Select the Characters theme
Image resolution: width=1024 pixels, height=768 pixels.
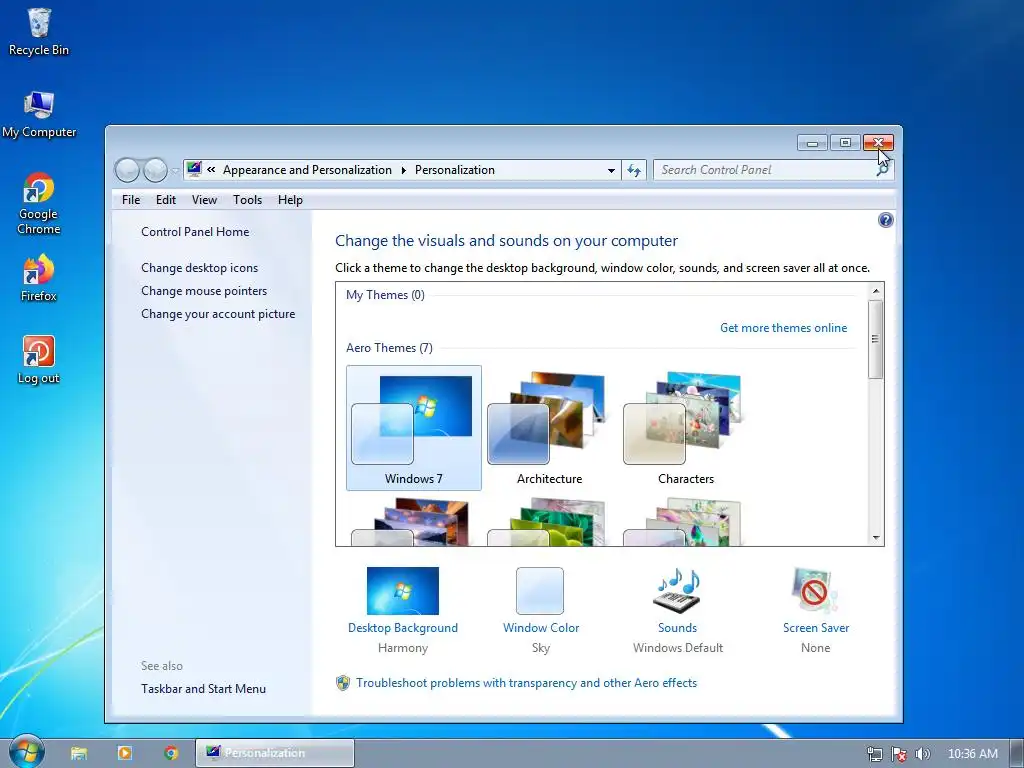685,428
